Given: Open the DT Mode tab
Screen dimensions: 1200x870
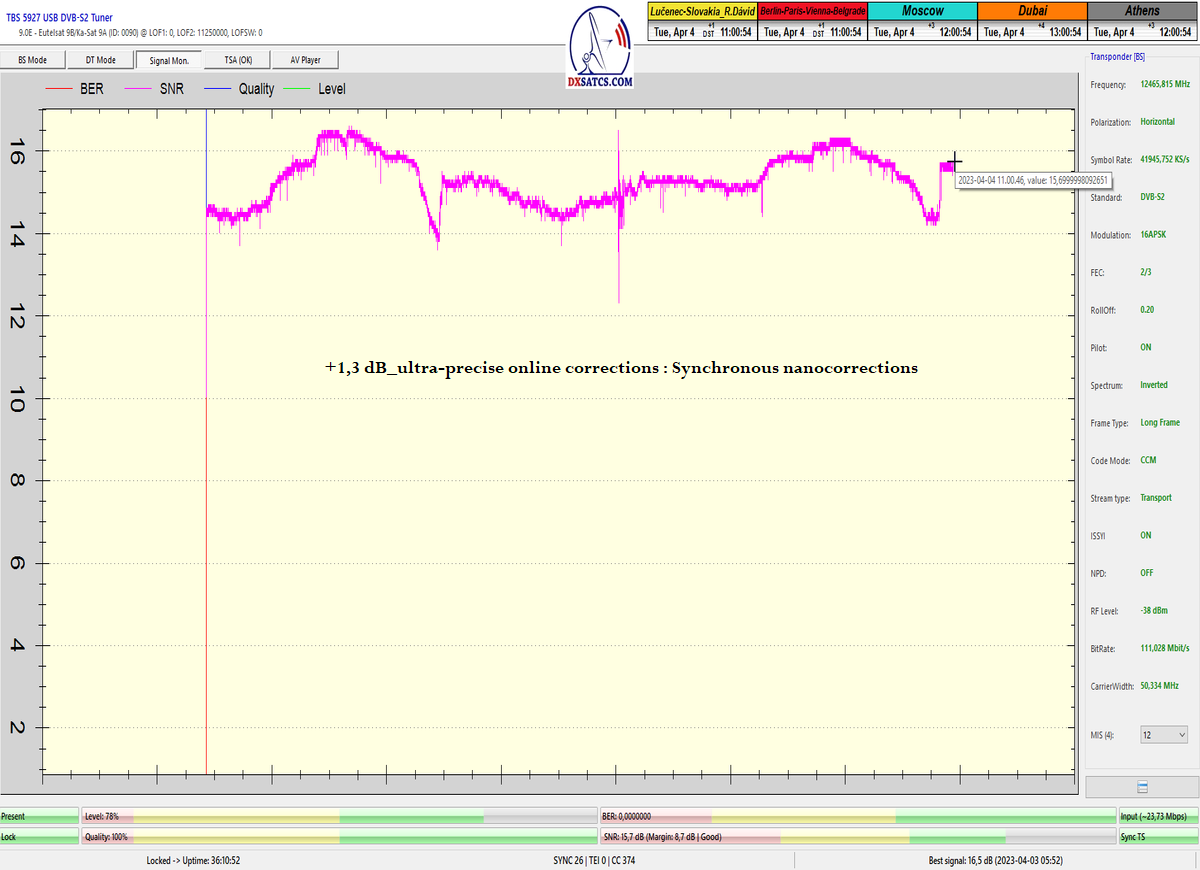Looking at the screenshot, I should [100, 60].
